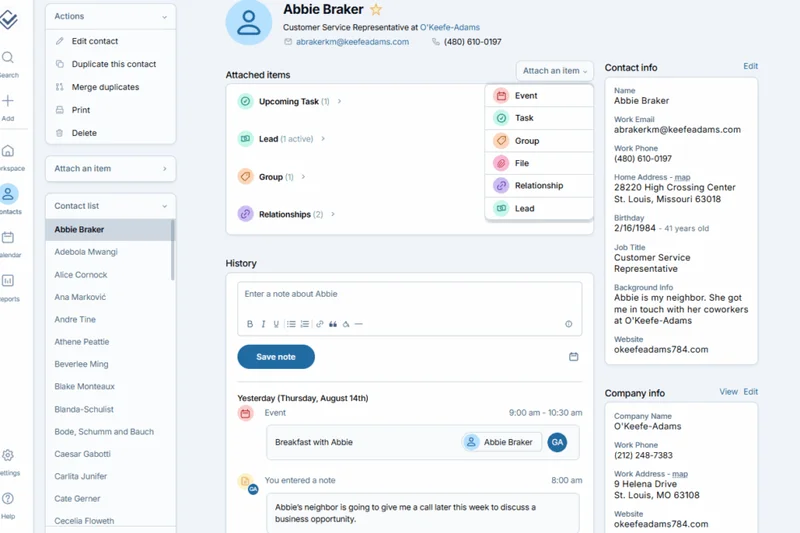This screenshot has height=533, width=800.
Task: Open the Calendar sidebar icon
Action: coord(8,237)
